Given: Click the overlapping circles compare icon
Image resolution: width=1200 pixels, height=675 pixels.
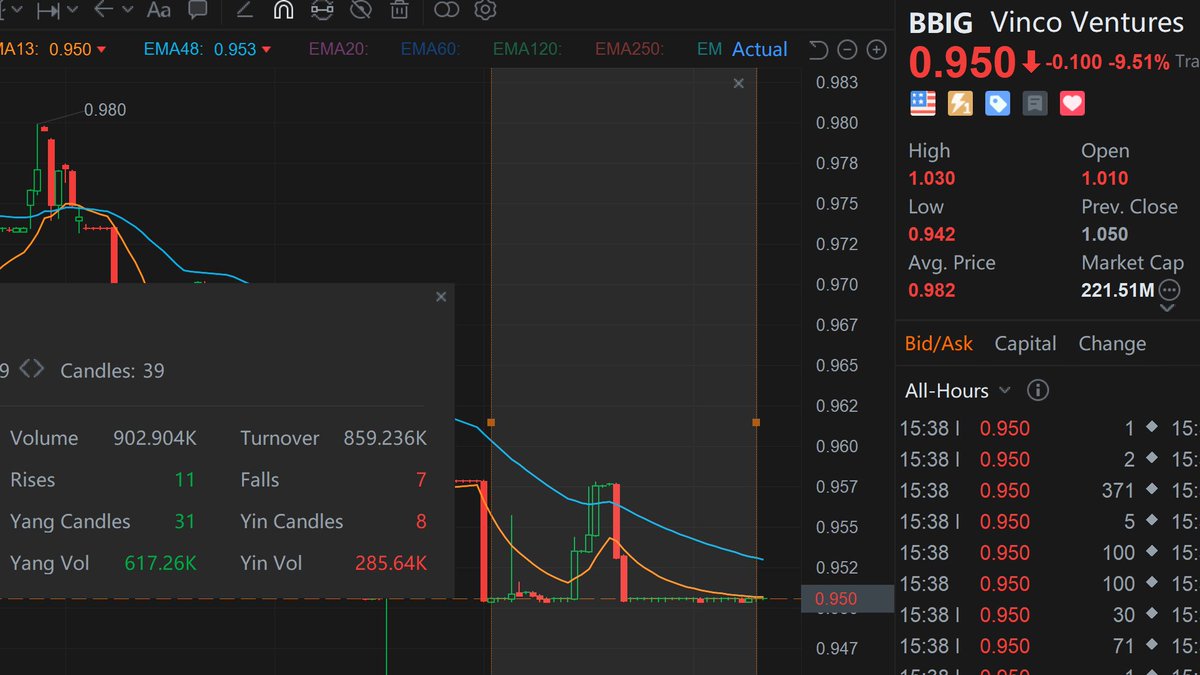Looking at the screenshot, I should [x=446, y=10].
